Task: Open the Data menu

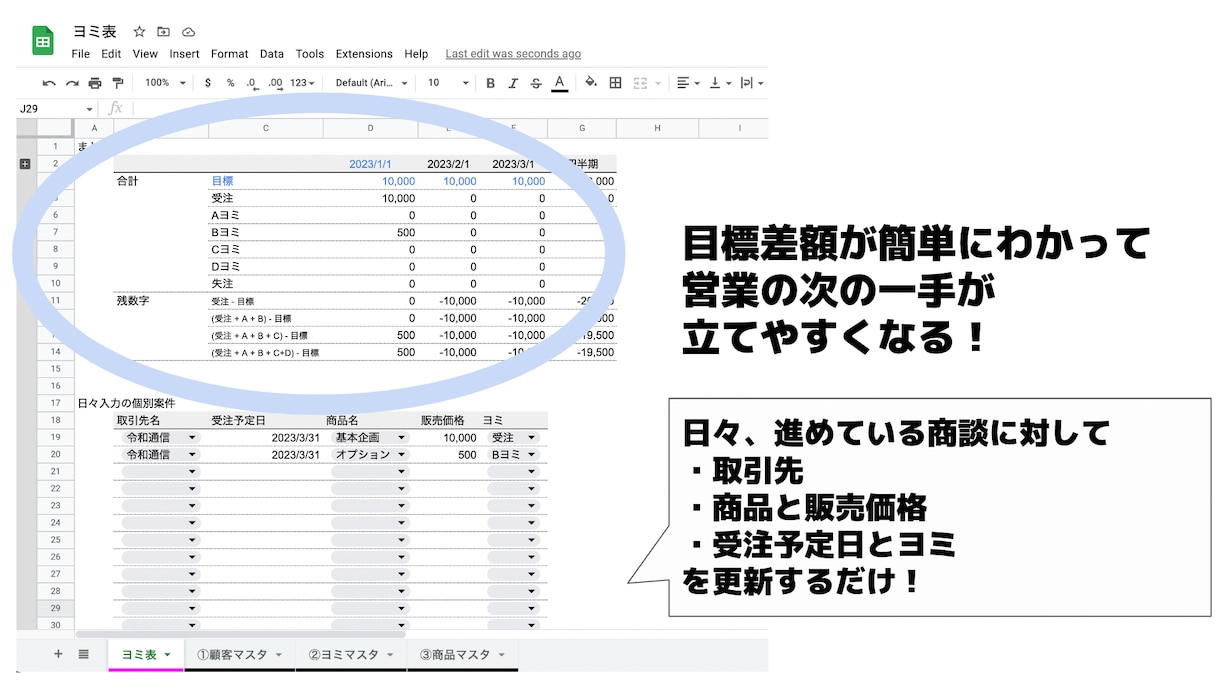Action: 272,54
